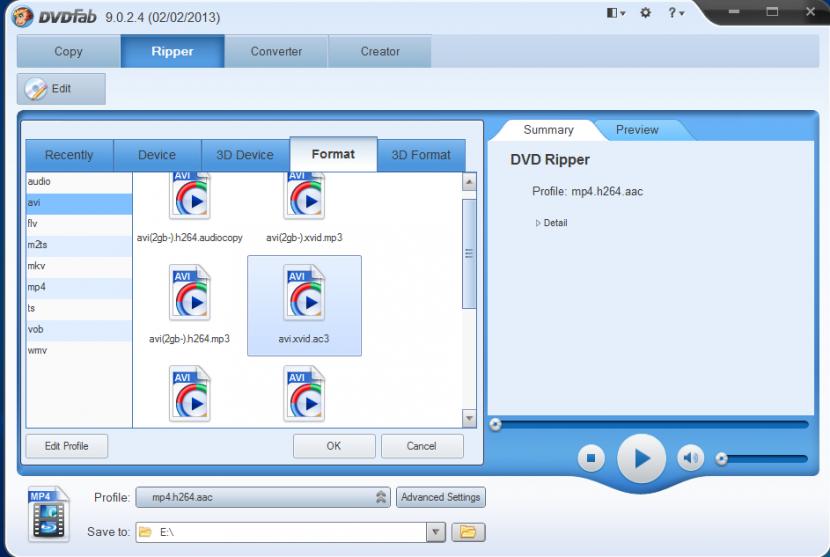Confirm with the OK button
The image size is (830, 557).
(334, 446)
